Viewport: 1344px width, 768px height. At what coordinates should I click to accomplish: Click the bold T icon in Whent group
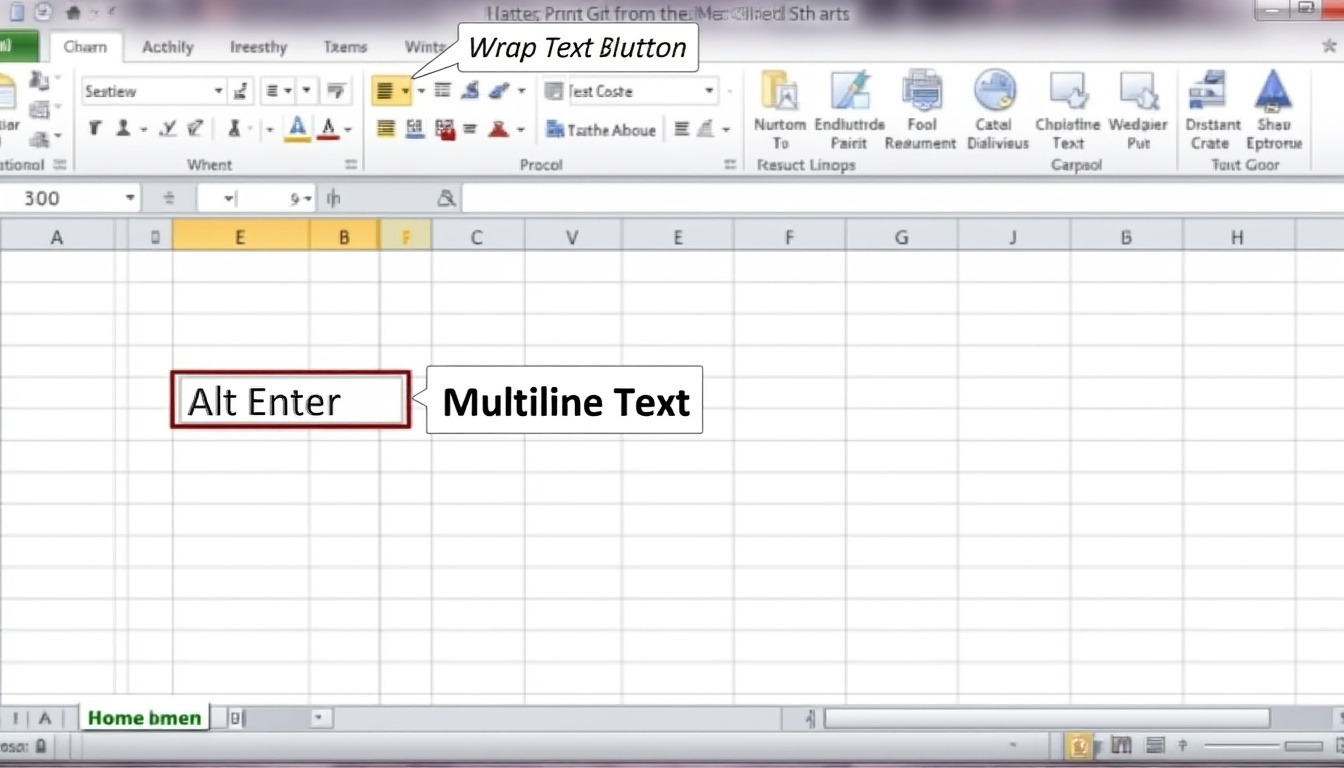95,128
